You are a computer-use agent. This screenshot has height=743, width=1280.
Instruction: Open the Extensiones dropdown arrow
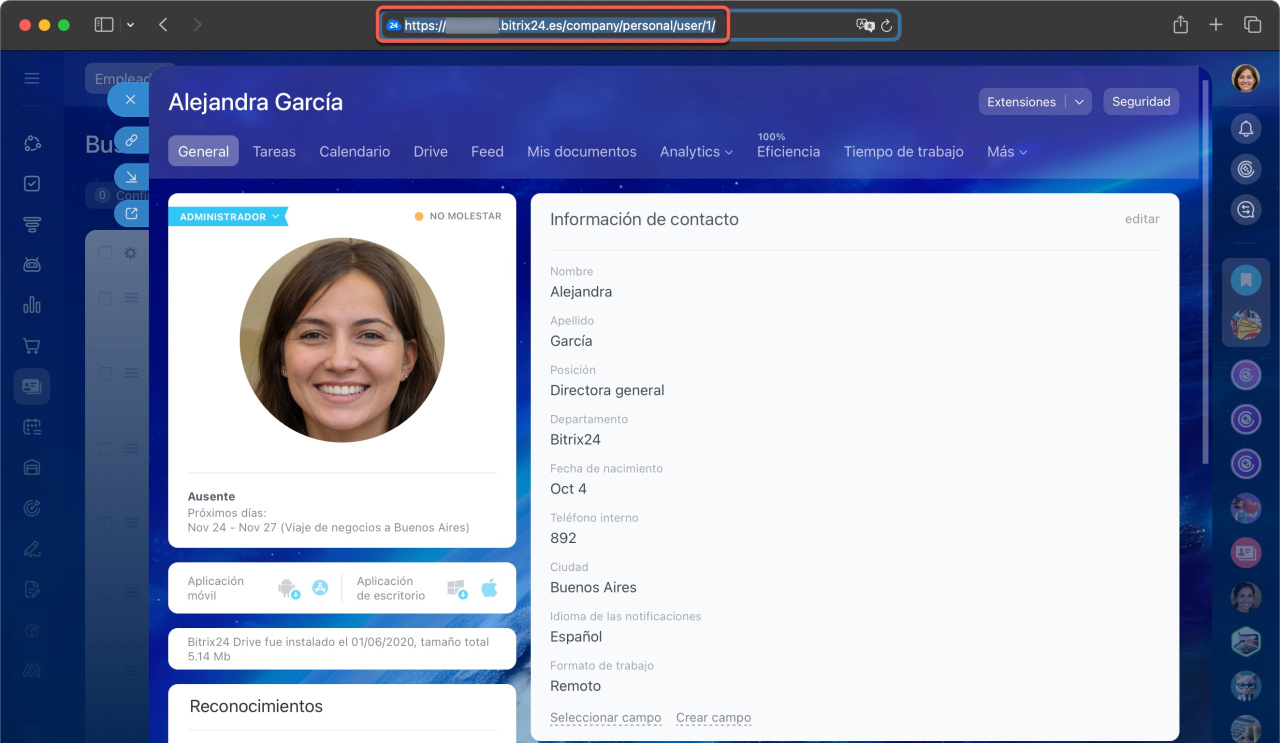[1078, 102]
